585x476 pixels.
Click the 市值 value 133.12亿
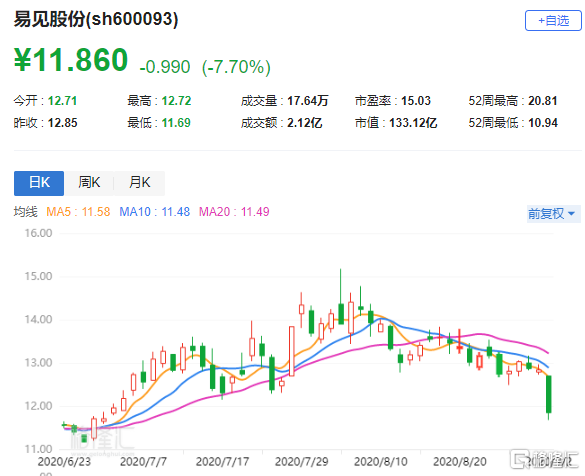413,123
